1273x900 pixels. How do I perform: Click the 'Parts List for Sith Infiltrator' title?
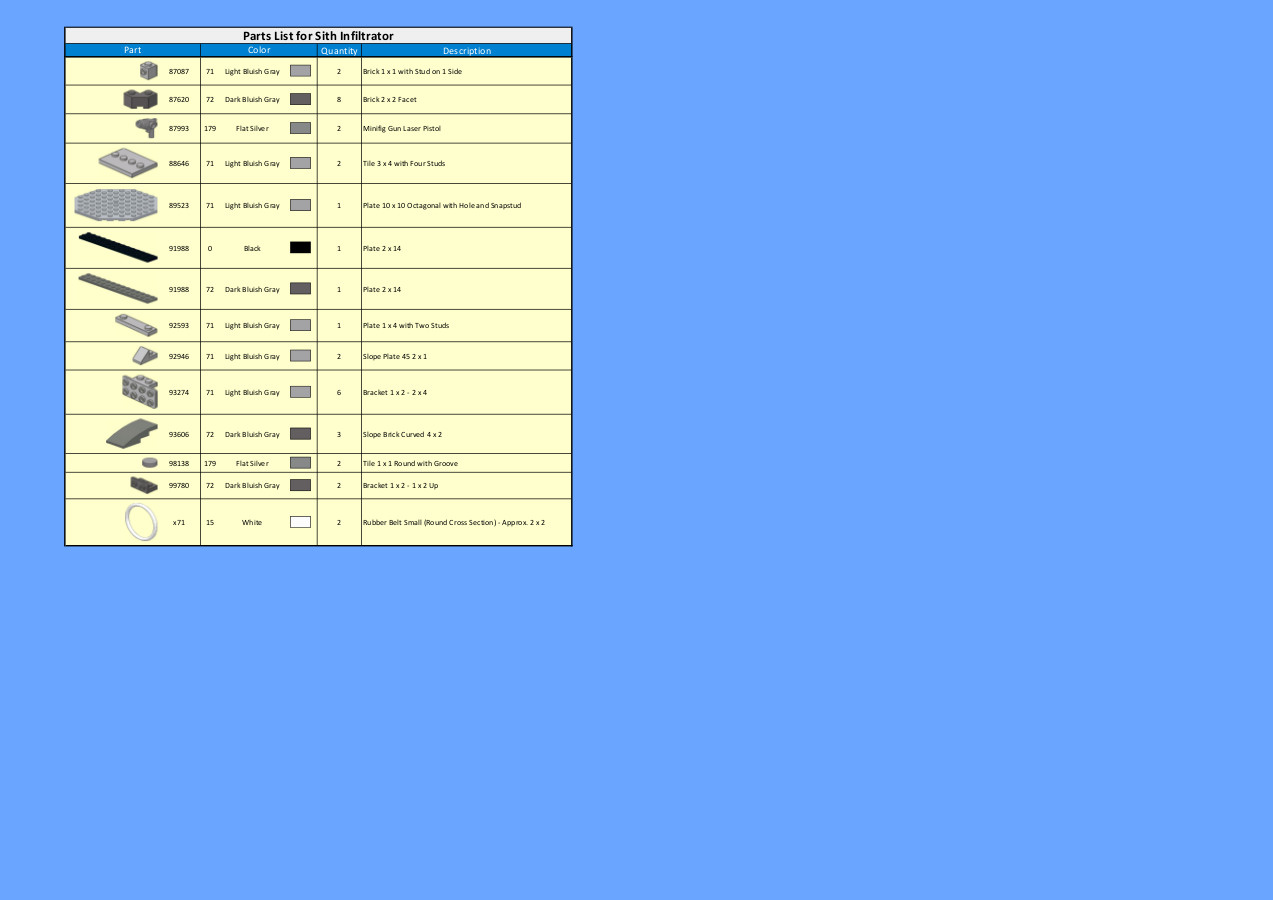(318, 36)
